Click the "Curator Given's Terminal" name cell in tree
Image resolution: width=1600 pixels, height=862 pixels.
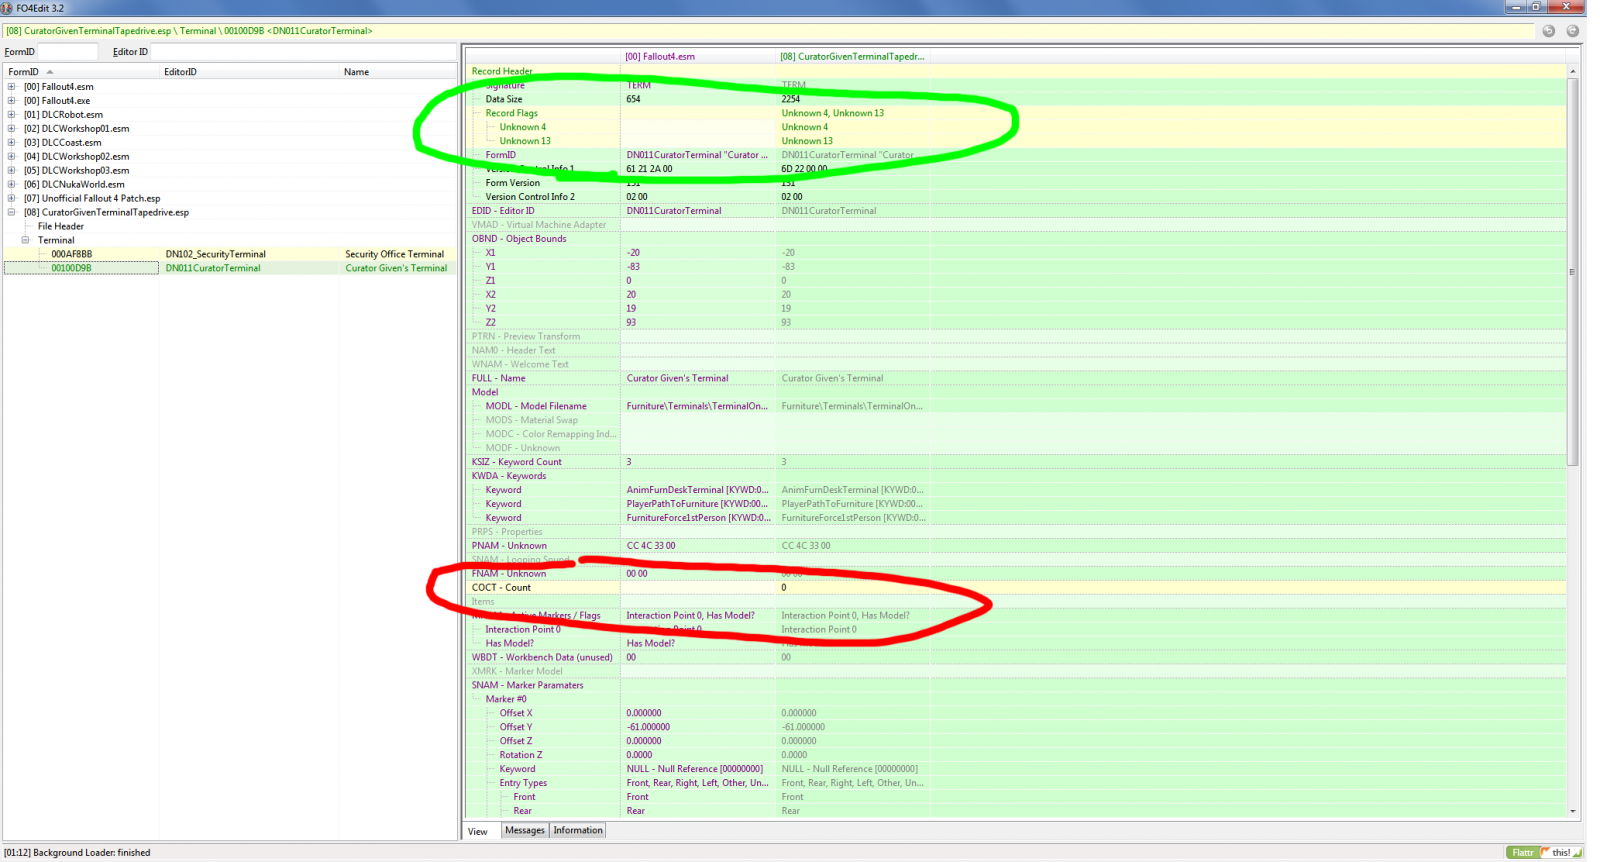coord(396,269)
